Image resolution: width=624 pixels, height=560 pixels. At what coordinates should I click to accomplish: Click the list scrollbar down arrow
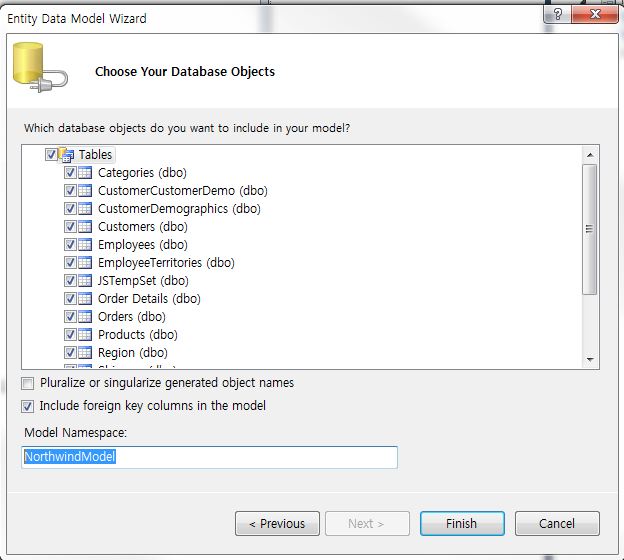click(x=590, y=360)
